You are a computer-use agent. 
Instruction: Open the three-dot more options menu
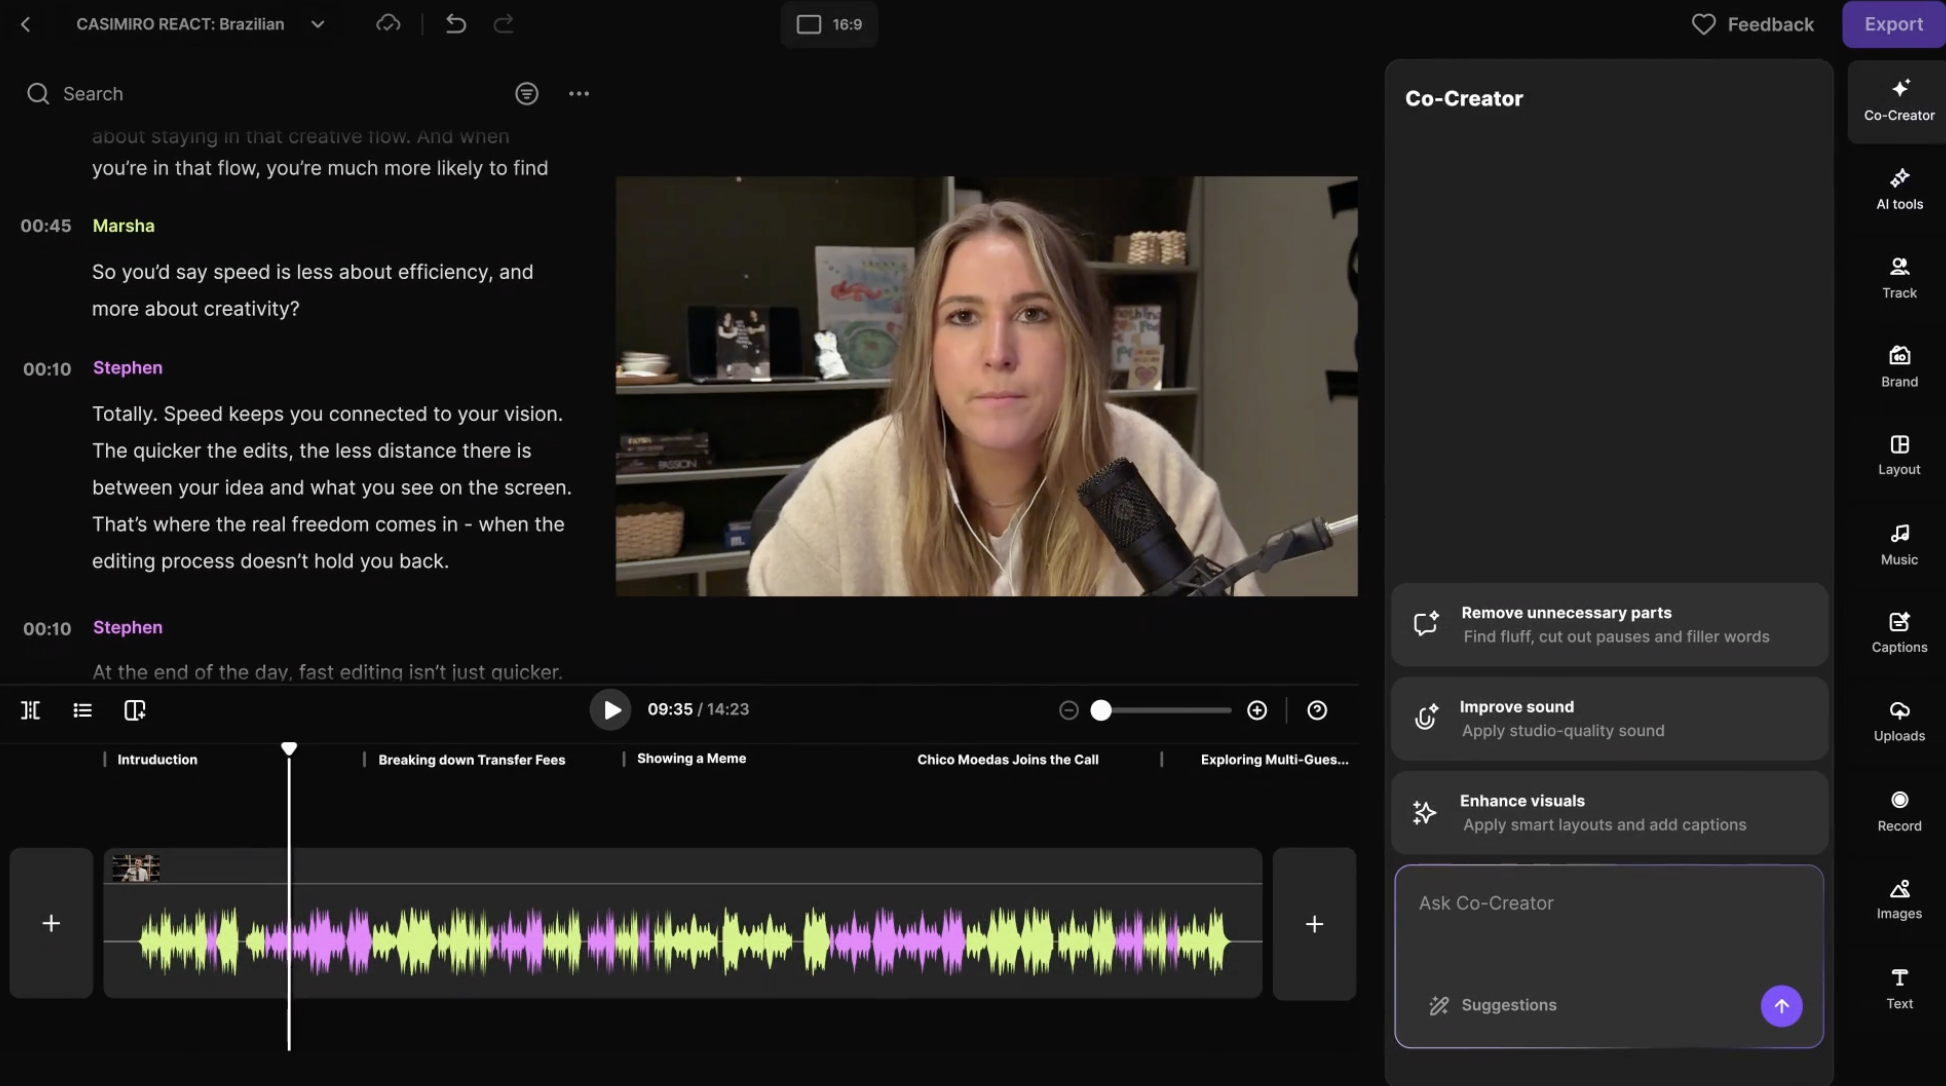pyautogui.click(x=579, y=93)
